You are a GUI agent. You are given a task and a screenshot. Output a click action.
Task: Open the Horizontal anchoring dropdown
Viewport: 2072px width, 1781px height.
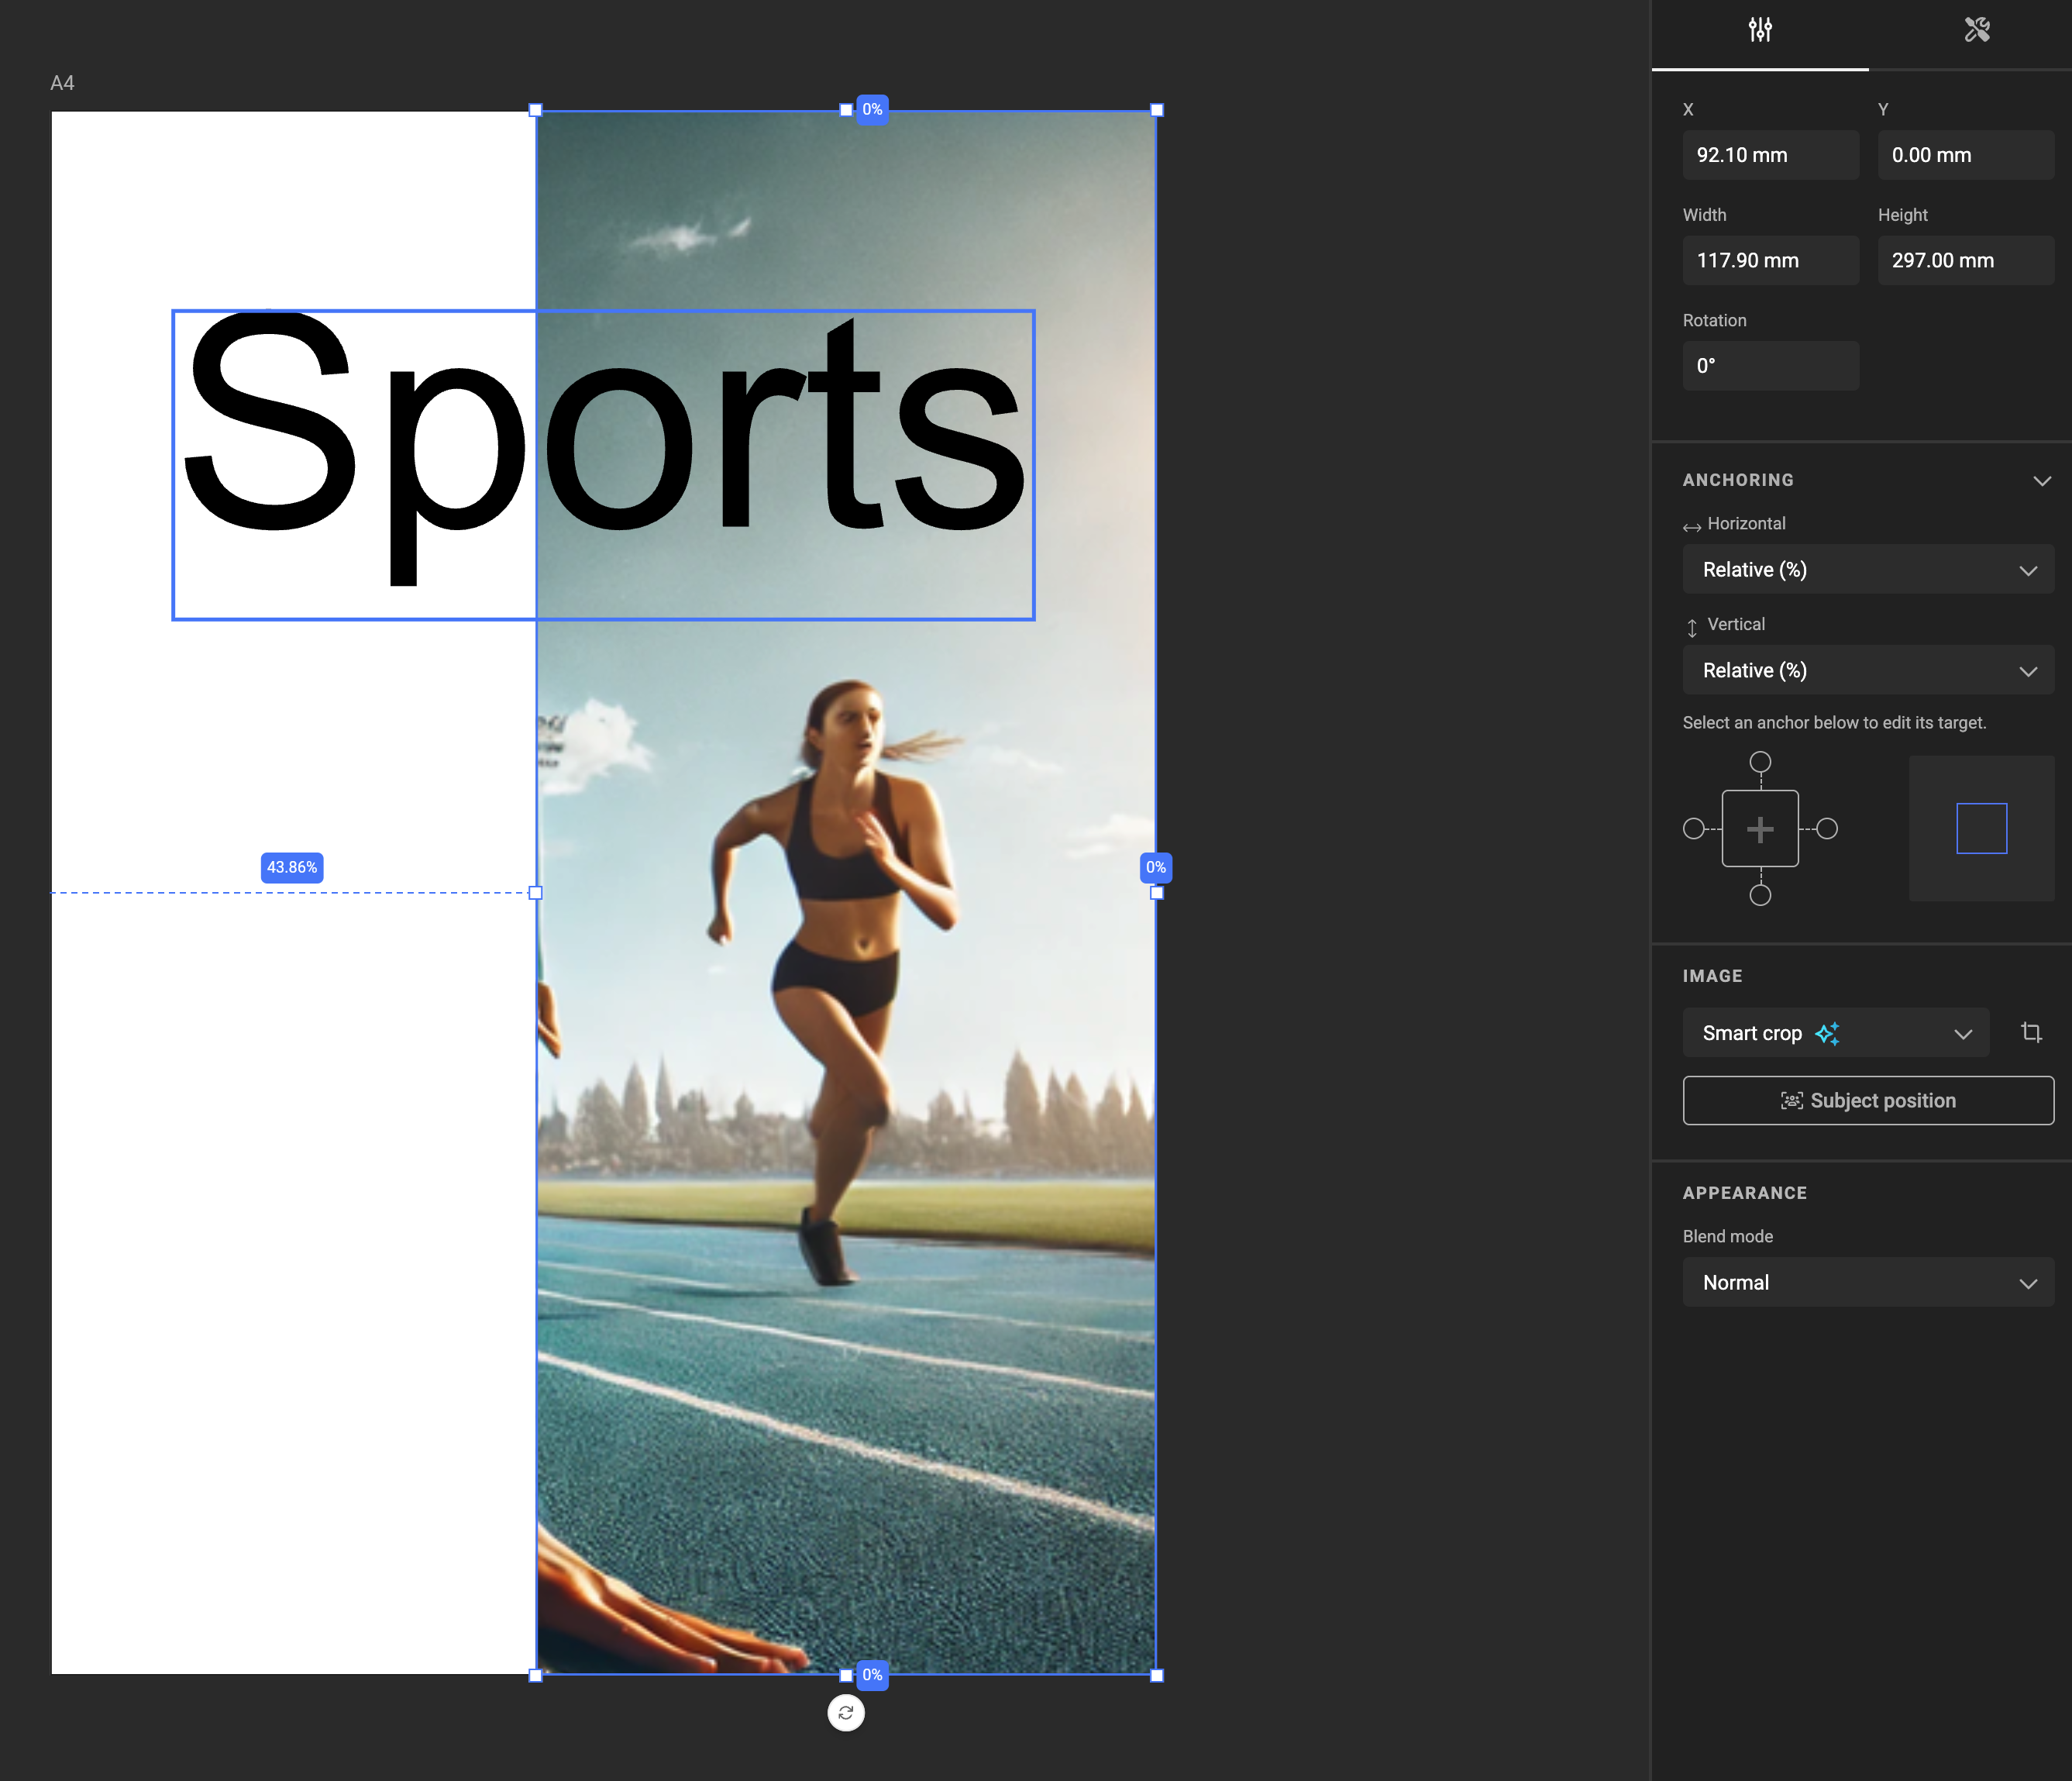tap(1868, 569)
